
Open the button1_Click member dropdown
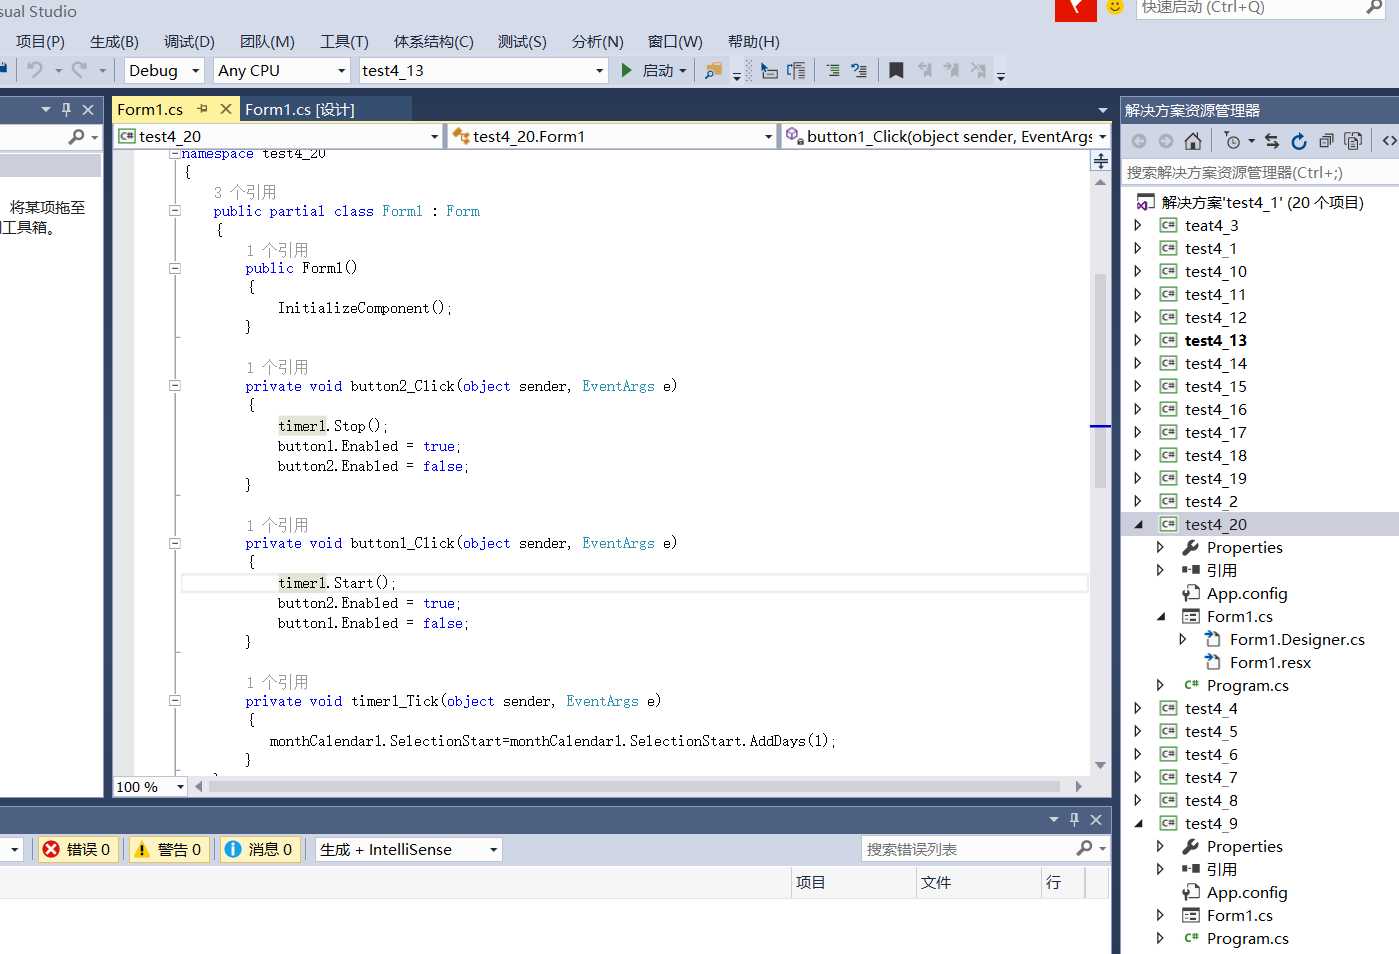coord(946,136)
